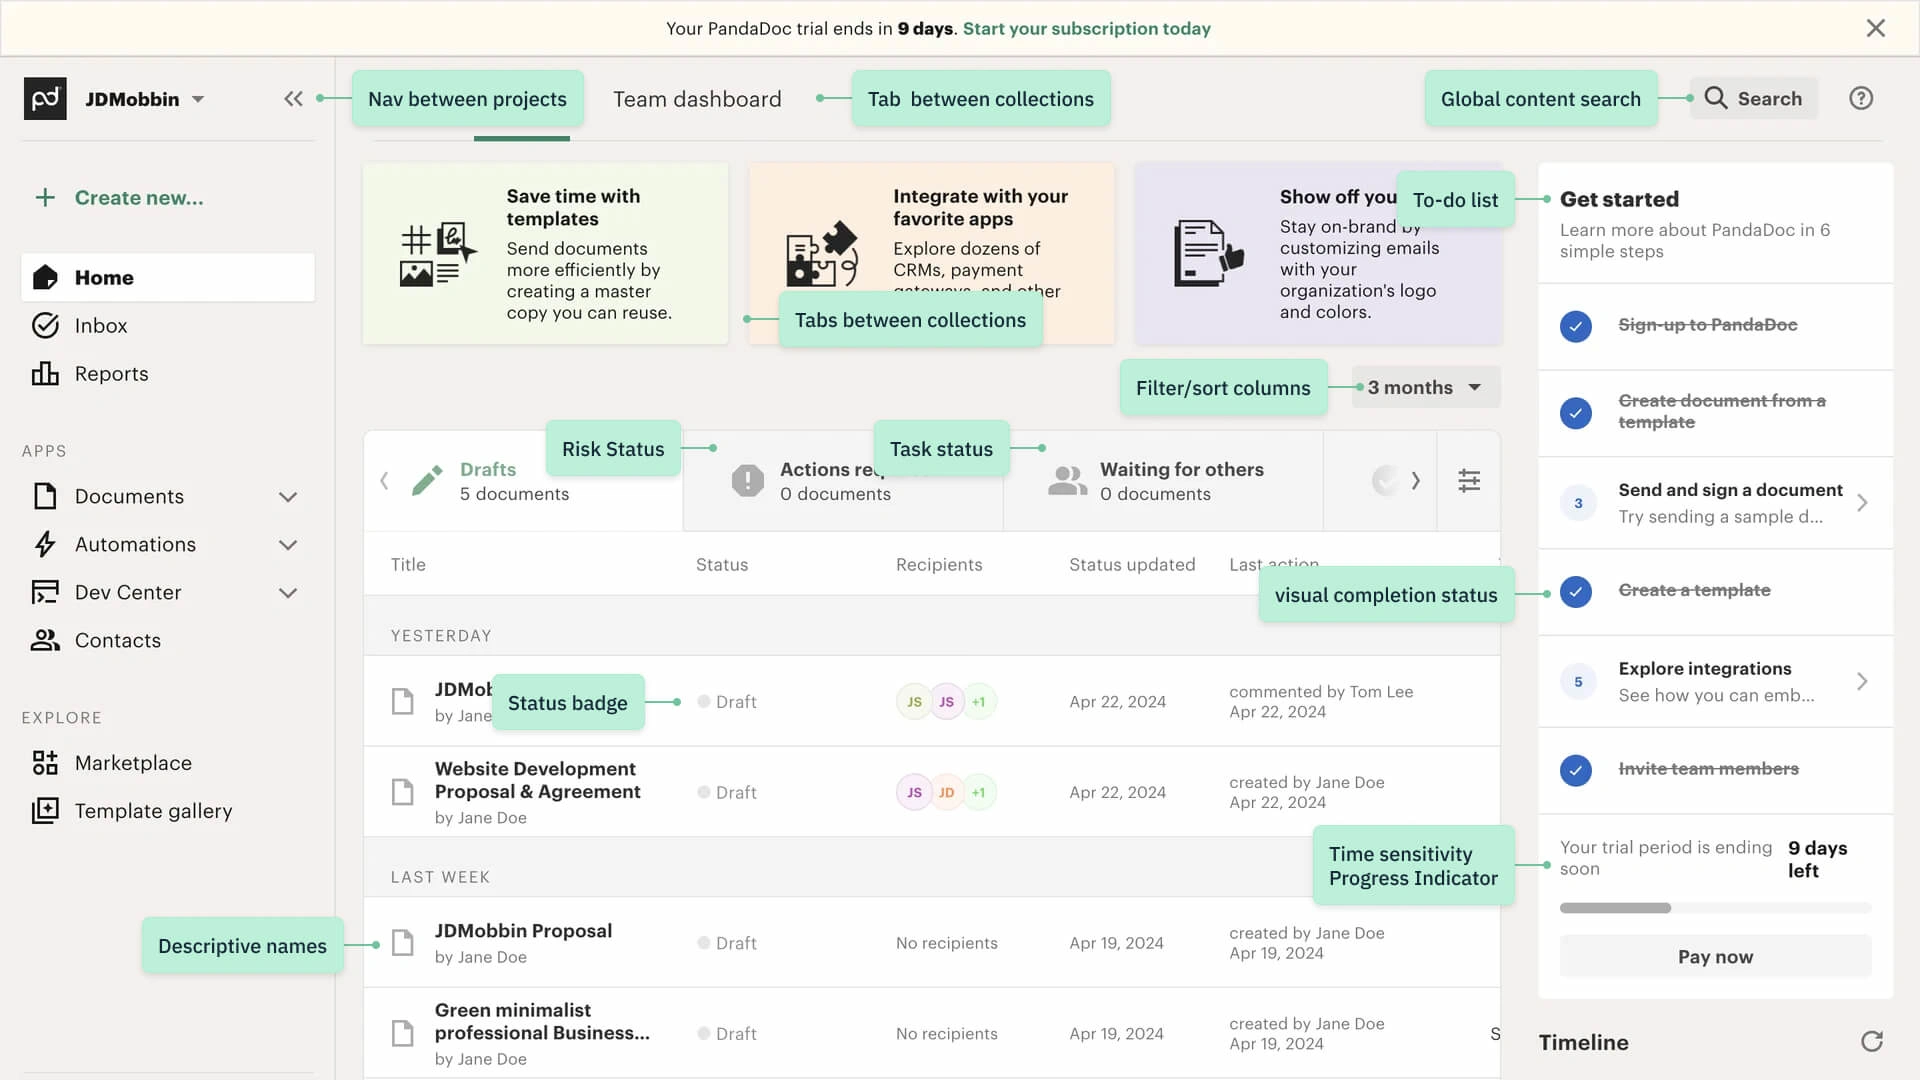This screenshot has height=1080, width=1920.
Task: Click the search magnifier icon
Action: (1716, 98)
